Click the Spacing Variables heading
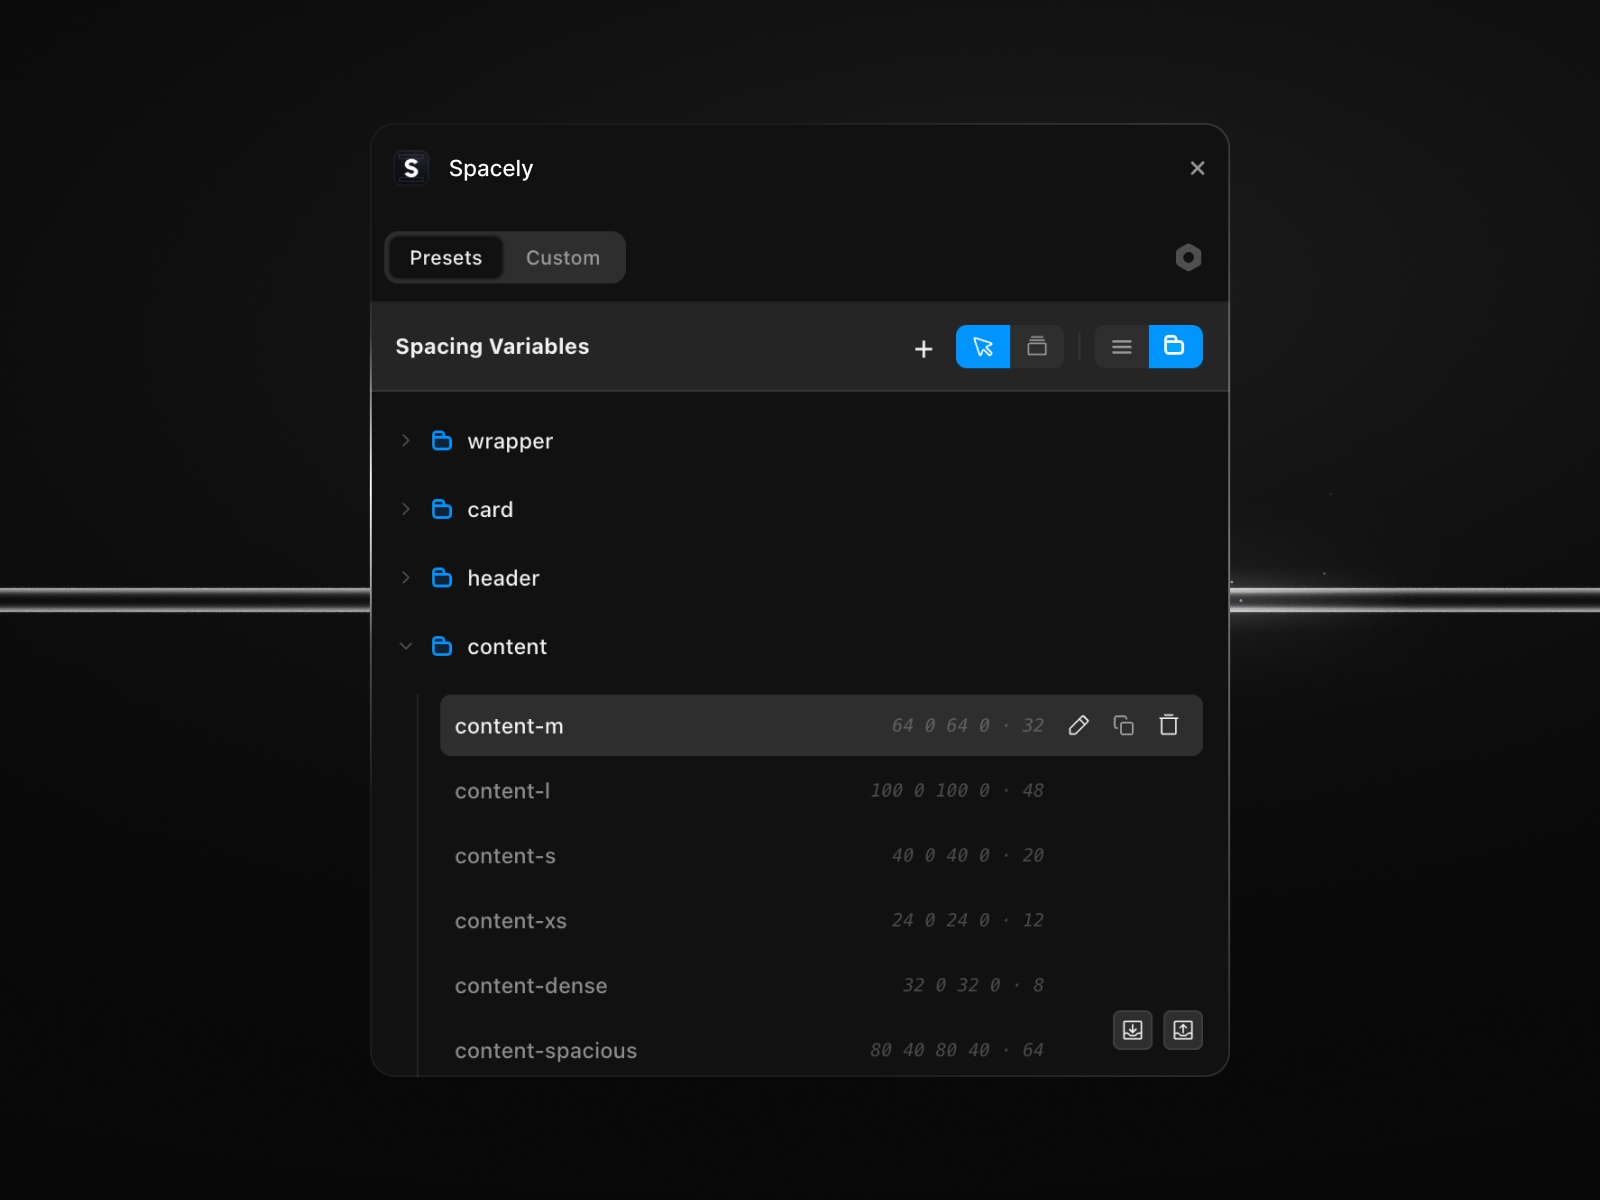The image size is (1600, 1200). coord(491,346)
